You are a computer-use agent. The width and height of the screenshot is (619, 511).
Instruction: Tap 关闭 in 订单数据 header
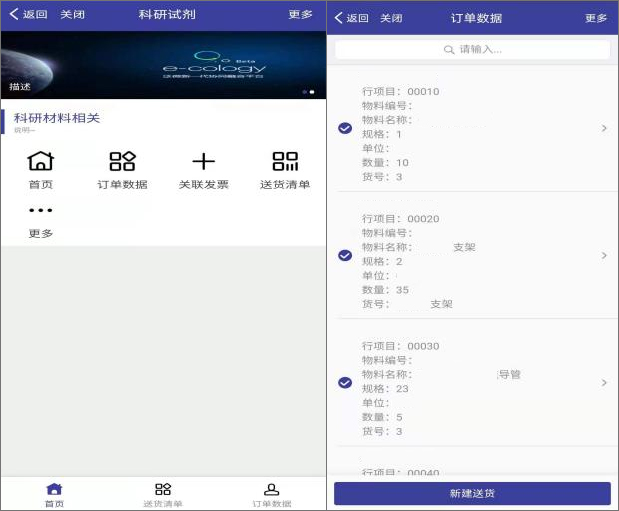391,18
